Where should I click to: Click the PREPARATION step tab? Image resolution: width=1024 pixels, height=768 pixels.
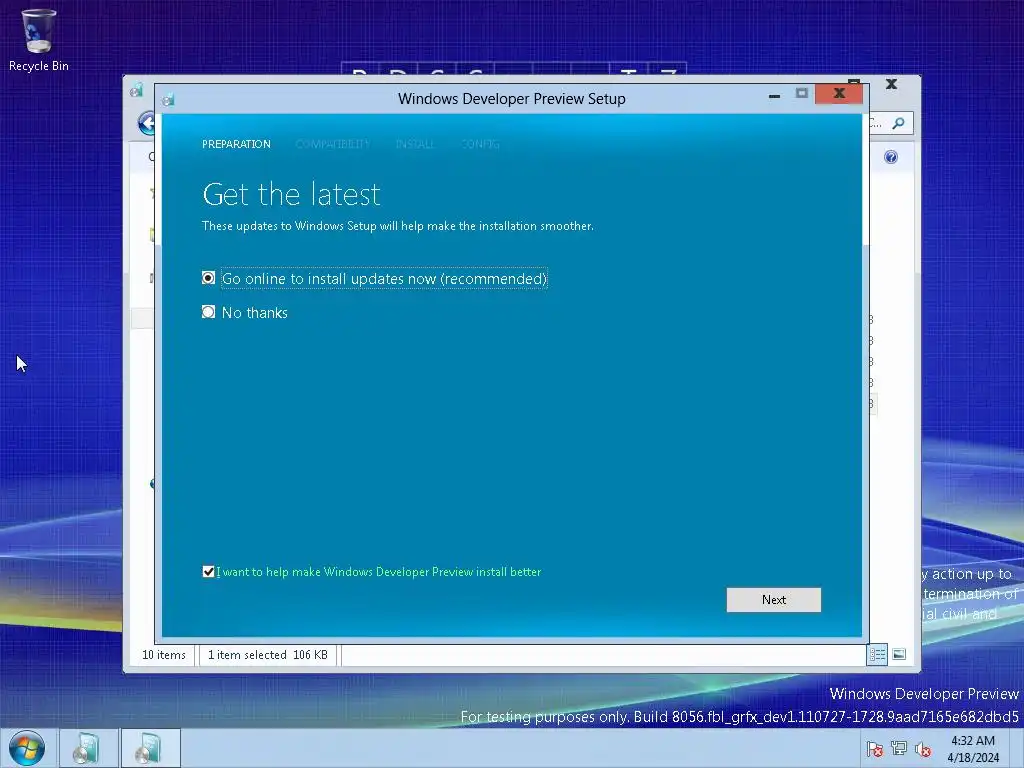(x=236, y=144)
